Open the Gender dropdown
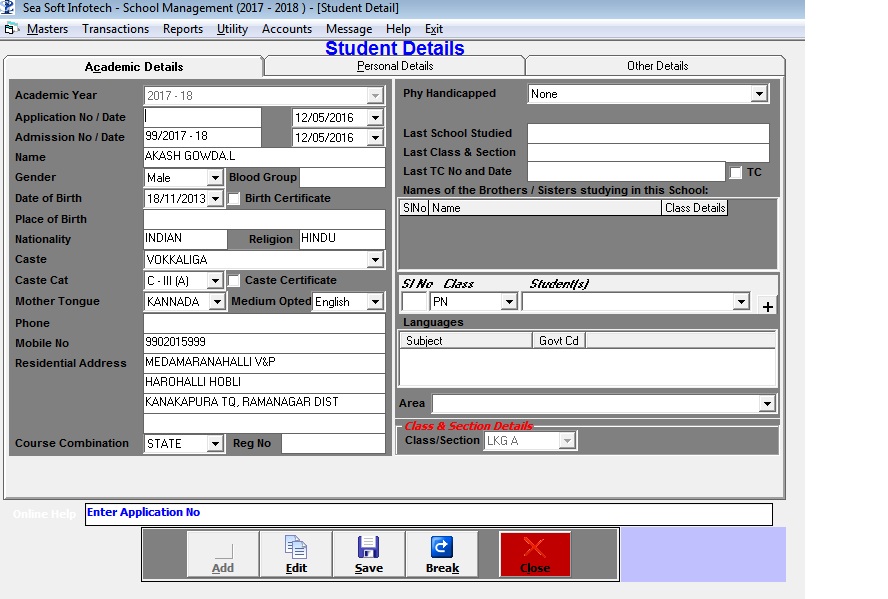 [214, 178]
